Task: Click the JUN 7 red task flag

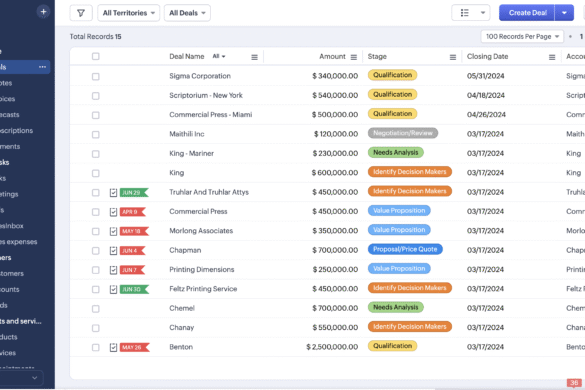Action: [132, 270]
